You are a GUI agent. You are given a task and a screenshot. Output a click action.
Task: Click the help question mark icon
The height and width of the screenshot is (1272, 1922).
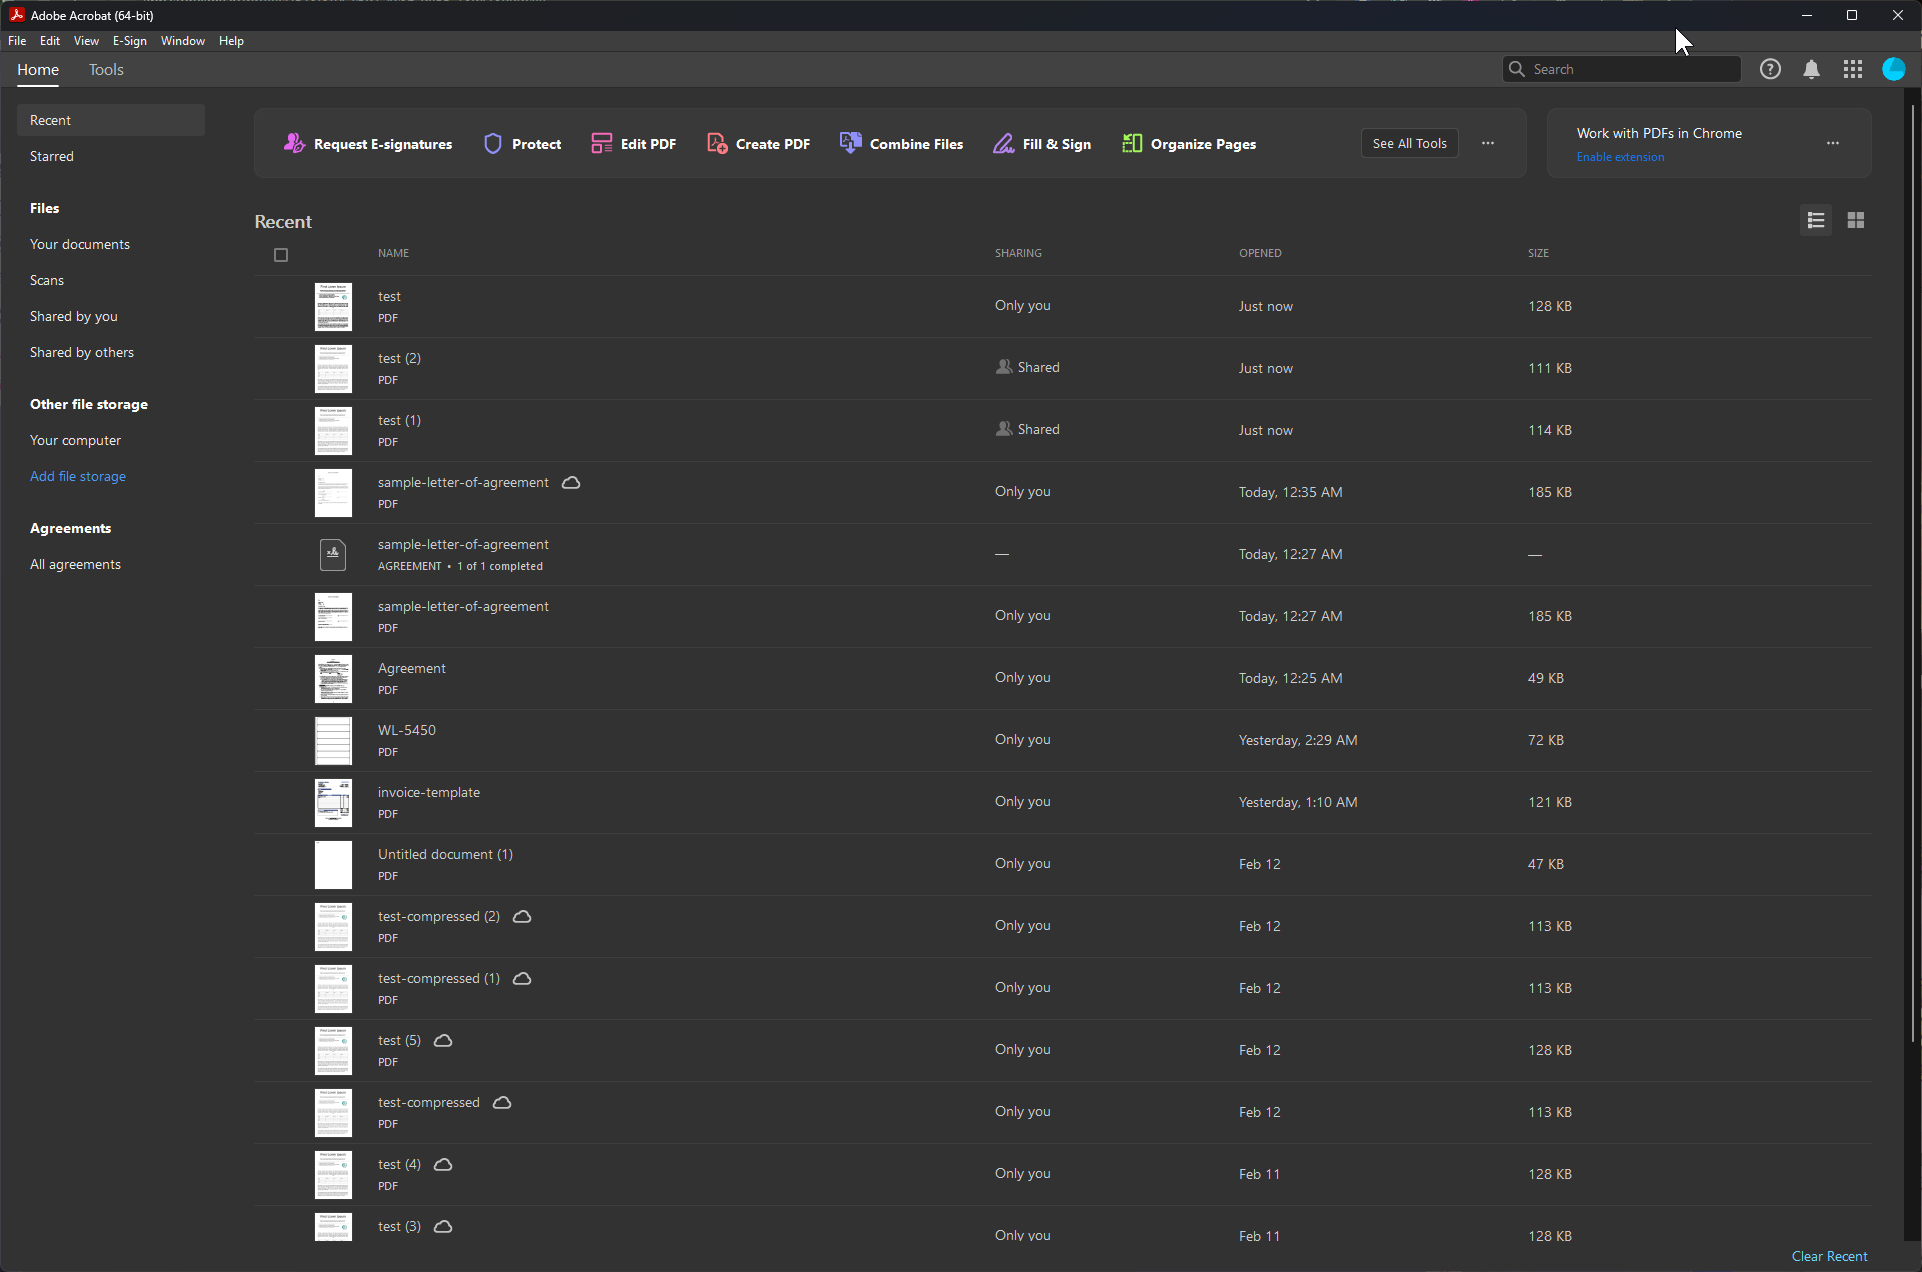1770,69
